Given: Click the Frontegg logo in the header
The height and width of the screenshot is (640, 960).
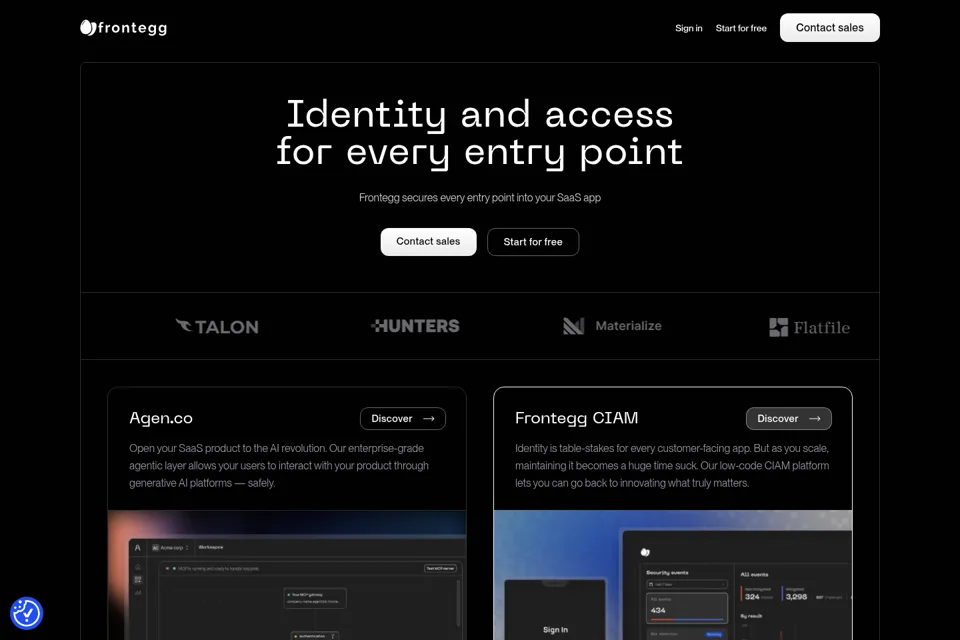Looking at the screenshot, I should [124, 28].
